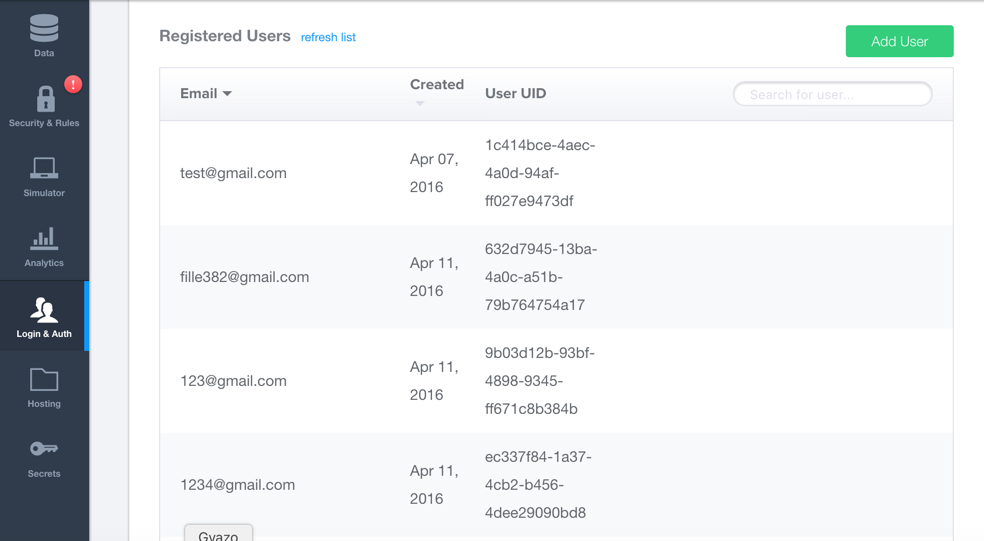Click the Add User button
The width and height of the screenshot is (984, 541).
pos(899,41)
